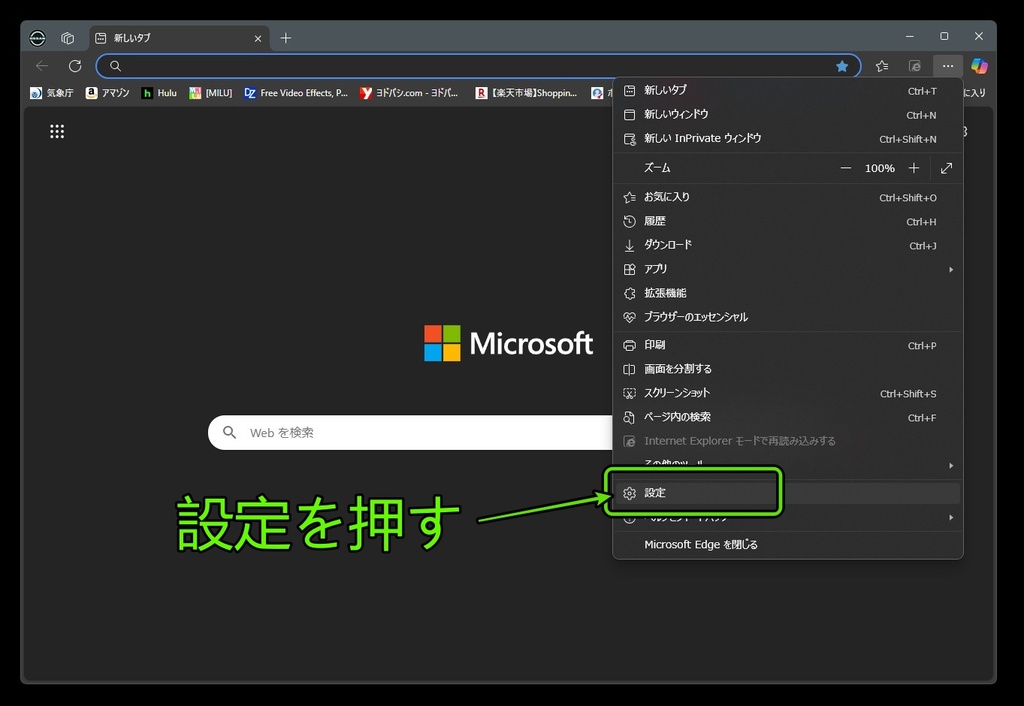Select 画面を分割する menu item
This screenshot has height=706, width=1024.
[x=787, y=370]
